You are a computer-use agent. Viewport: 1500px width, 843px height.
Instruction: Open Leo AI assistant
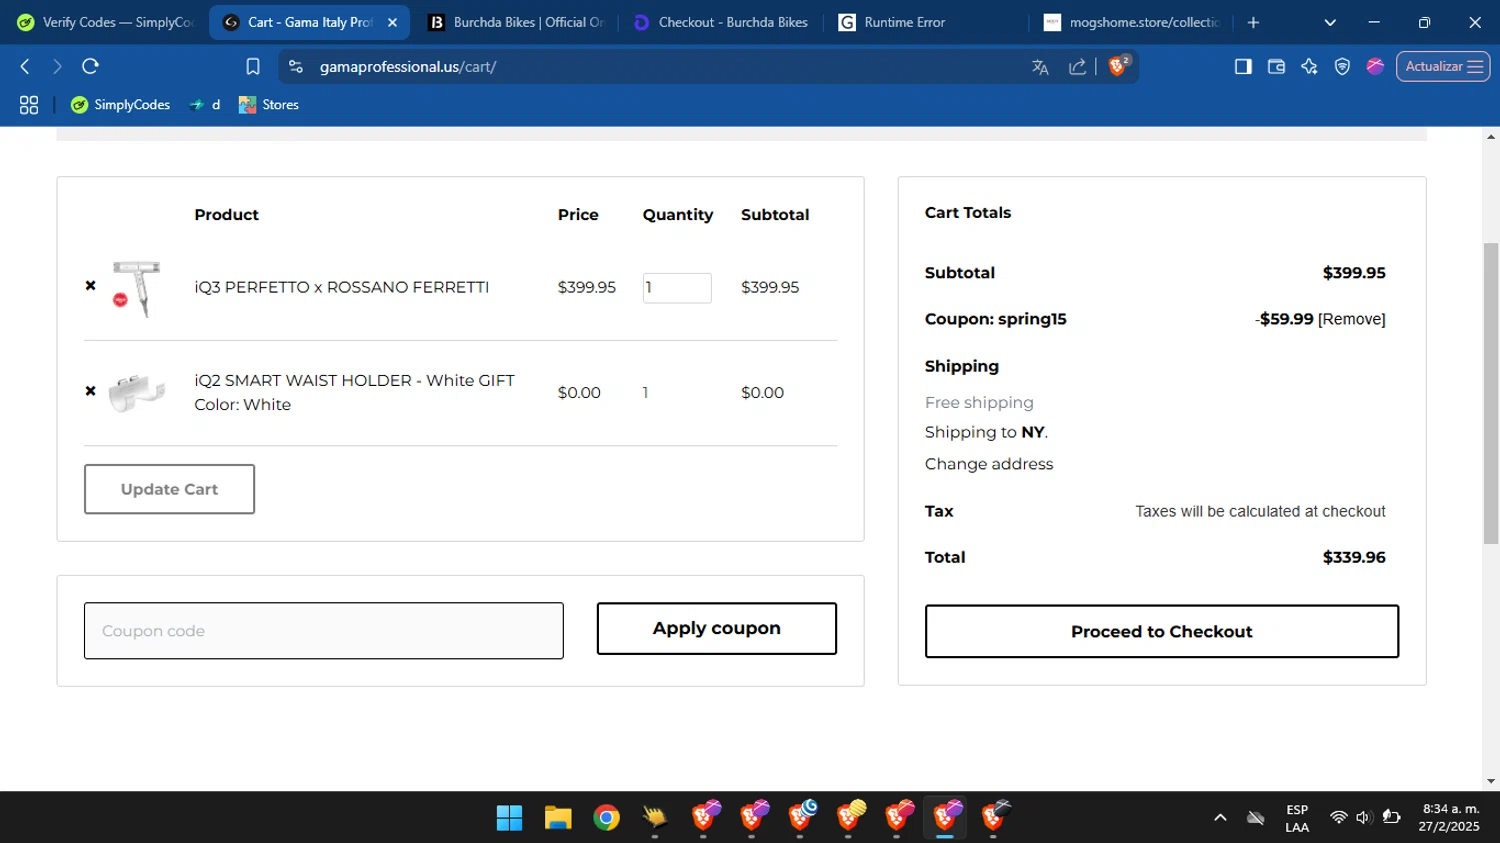click(x=1309, y=66)
